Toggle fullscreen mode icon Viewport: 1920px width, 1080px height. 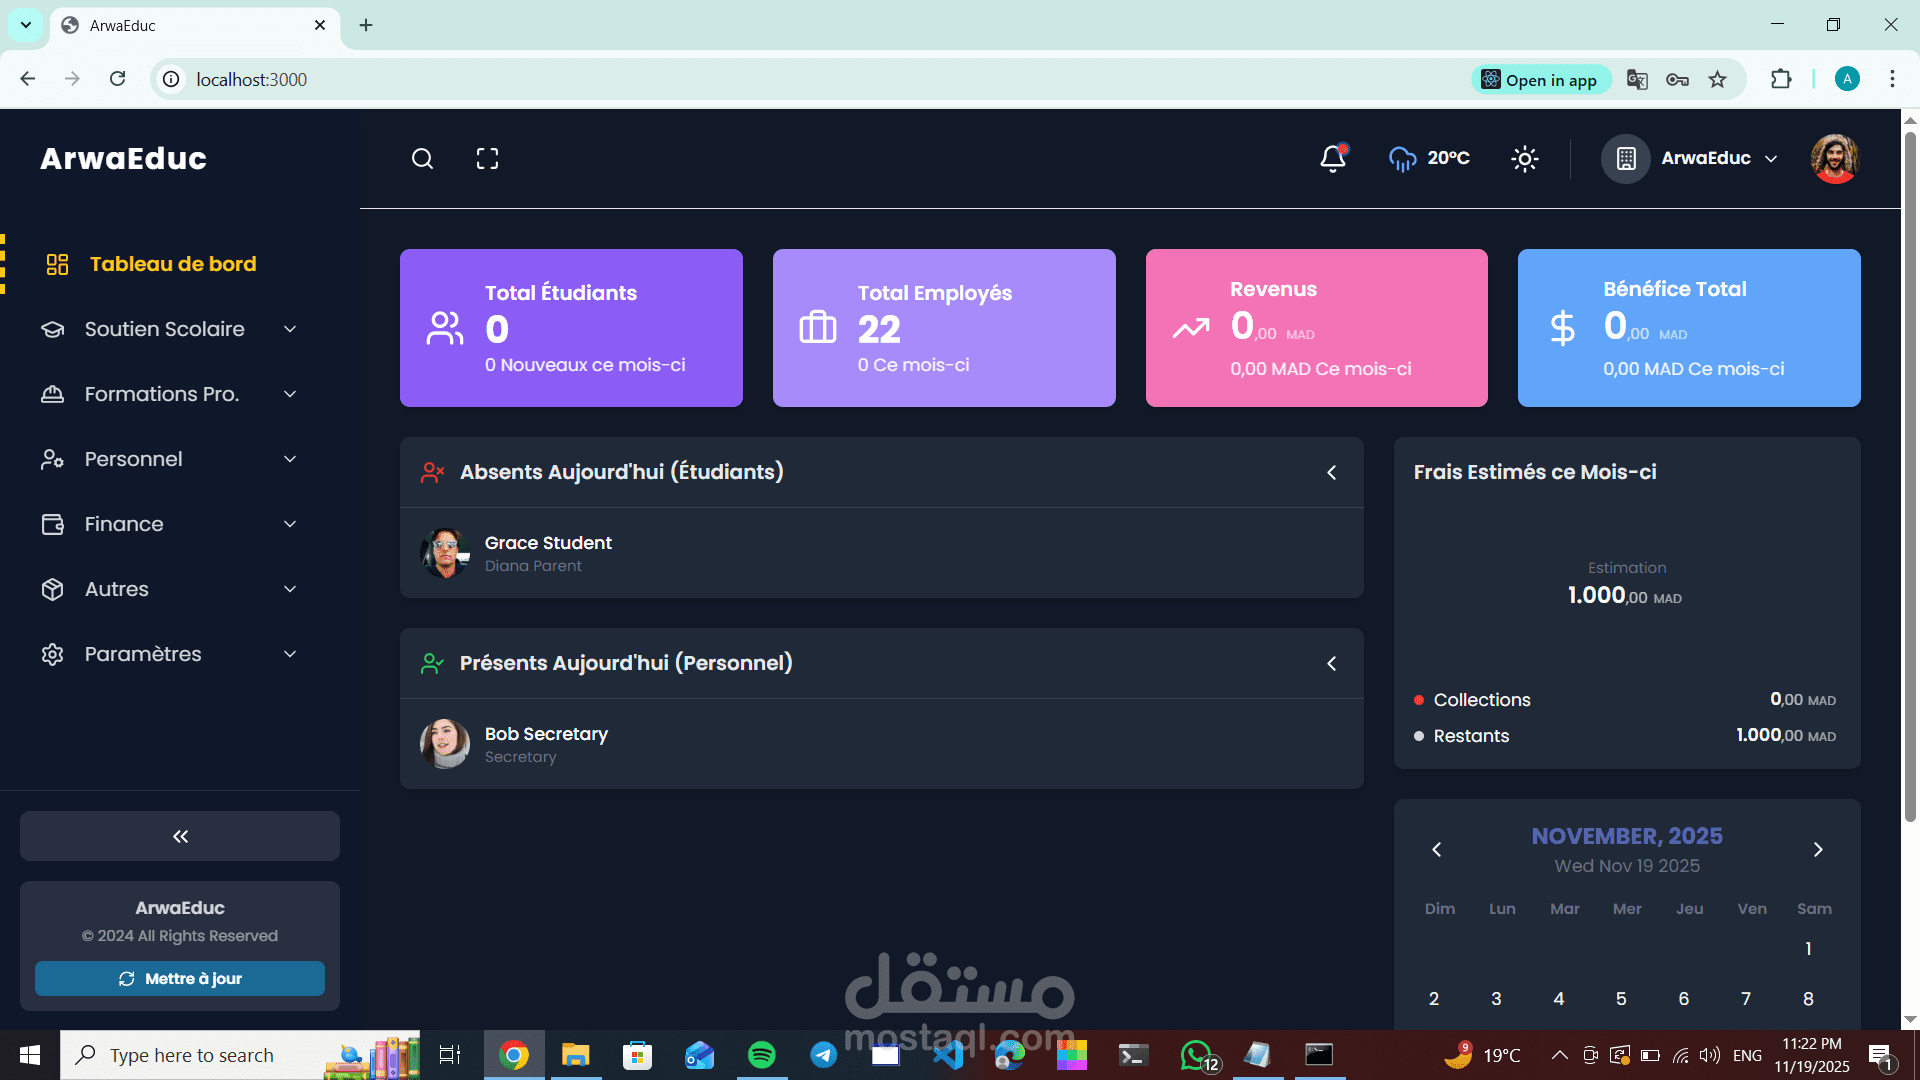487,159
